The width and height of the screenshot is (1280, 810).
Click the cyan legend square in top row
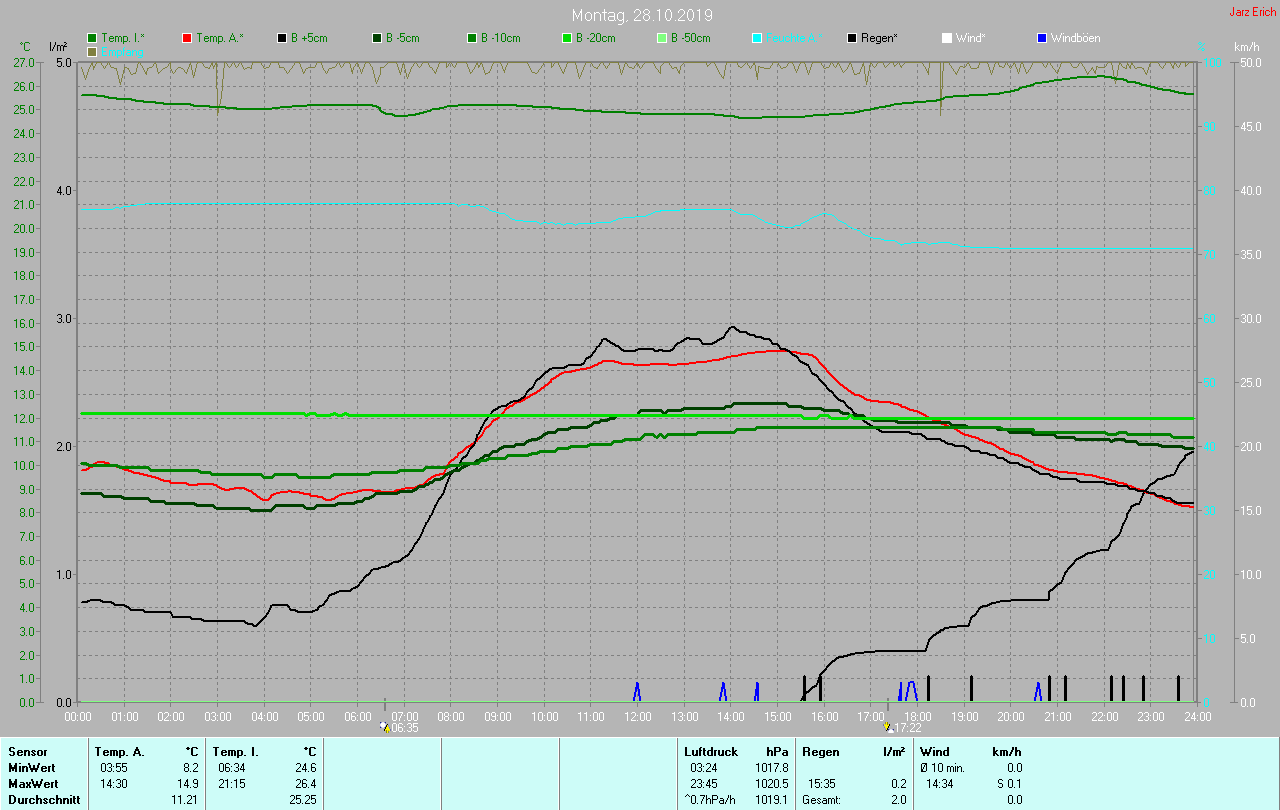(757, 38)
